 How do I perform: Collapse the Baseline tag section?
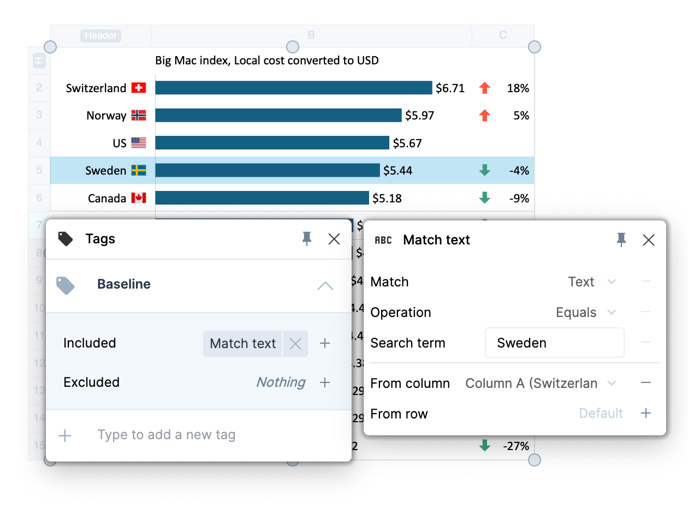click(325, 285)
